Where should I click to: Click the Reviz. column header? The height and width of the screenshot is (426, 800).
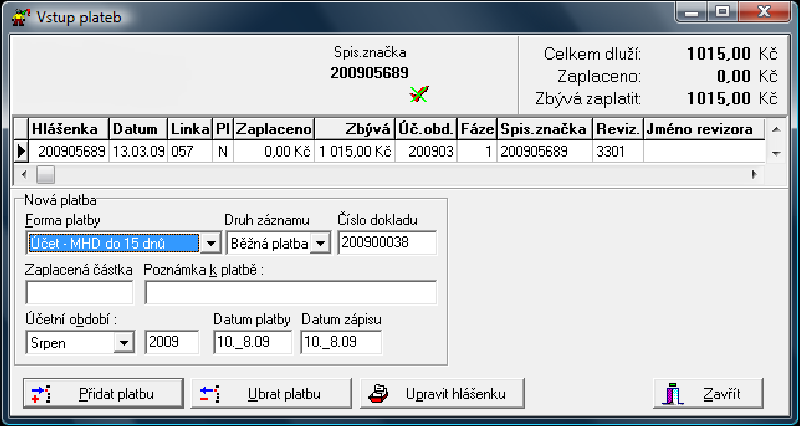[x=617, y=129]
